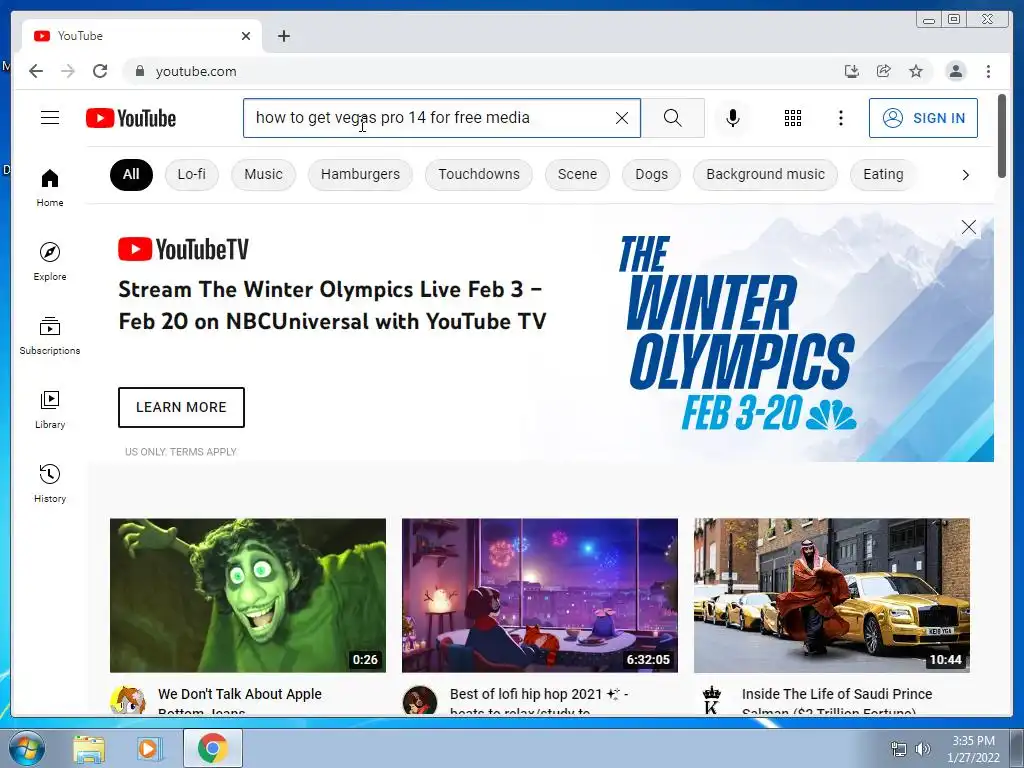Select the YouTube browser tab
1024x768 pixels.
pyautogui.click(x=142, y=36)
